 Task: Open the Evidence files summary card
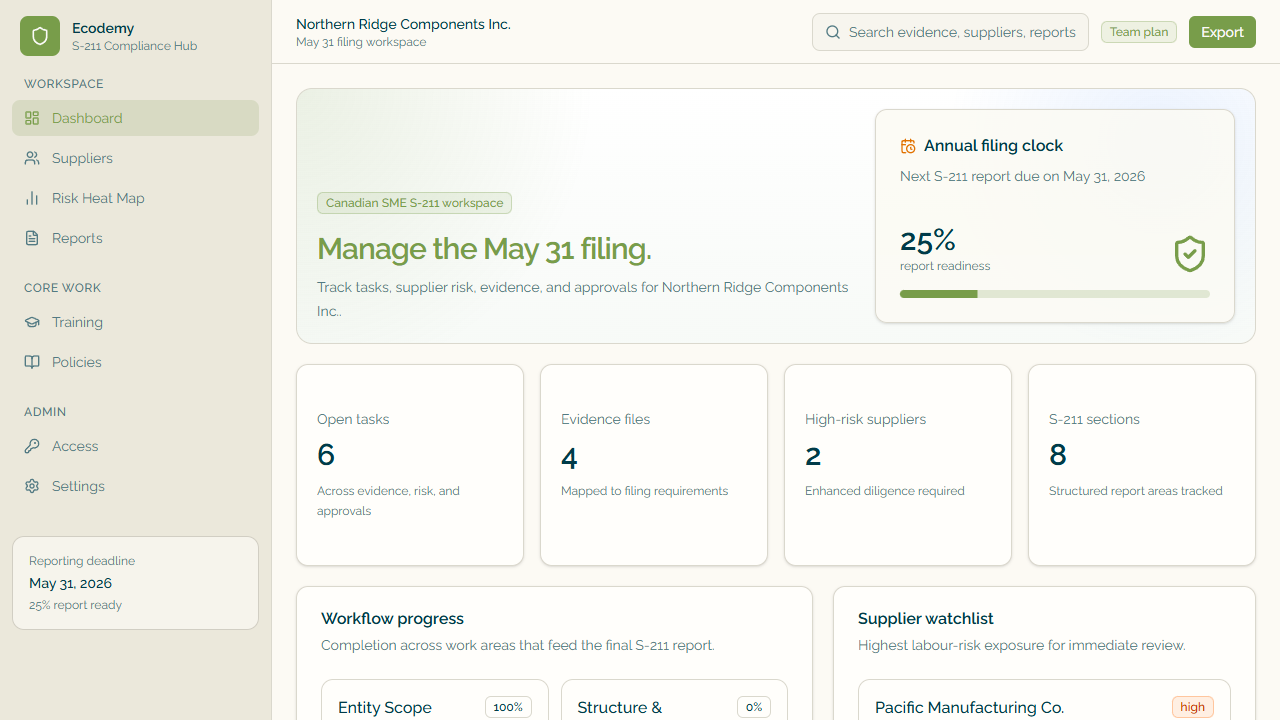(654, 465)
